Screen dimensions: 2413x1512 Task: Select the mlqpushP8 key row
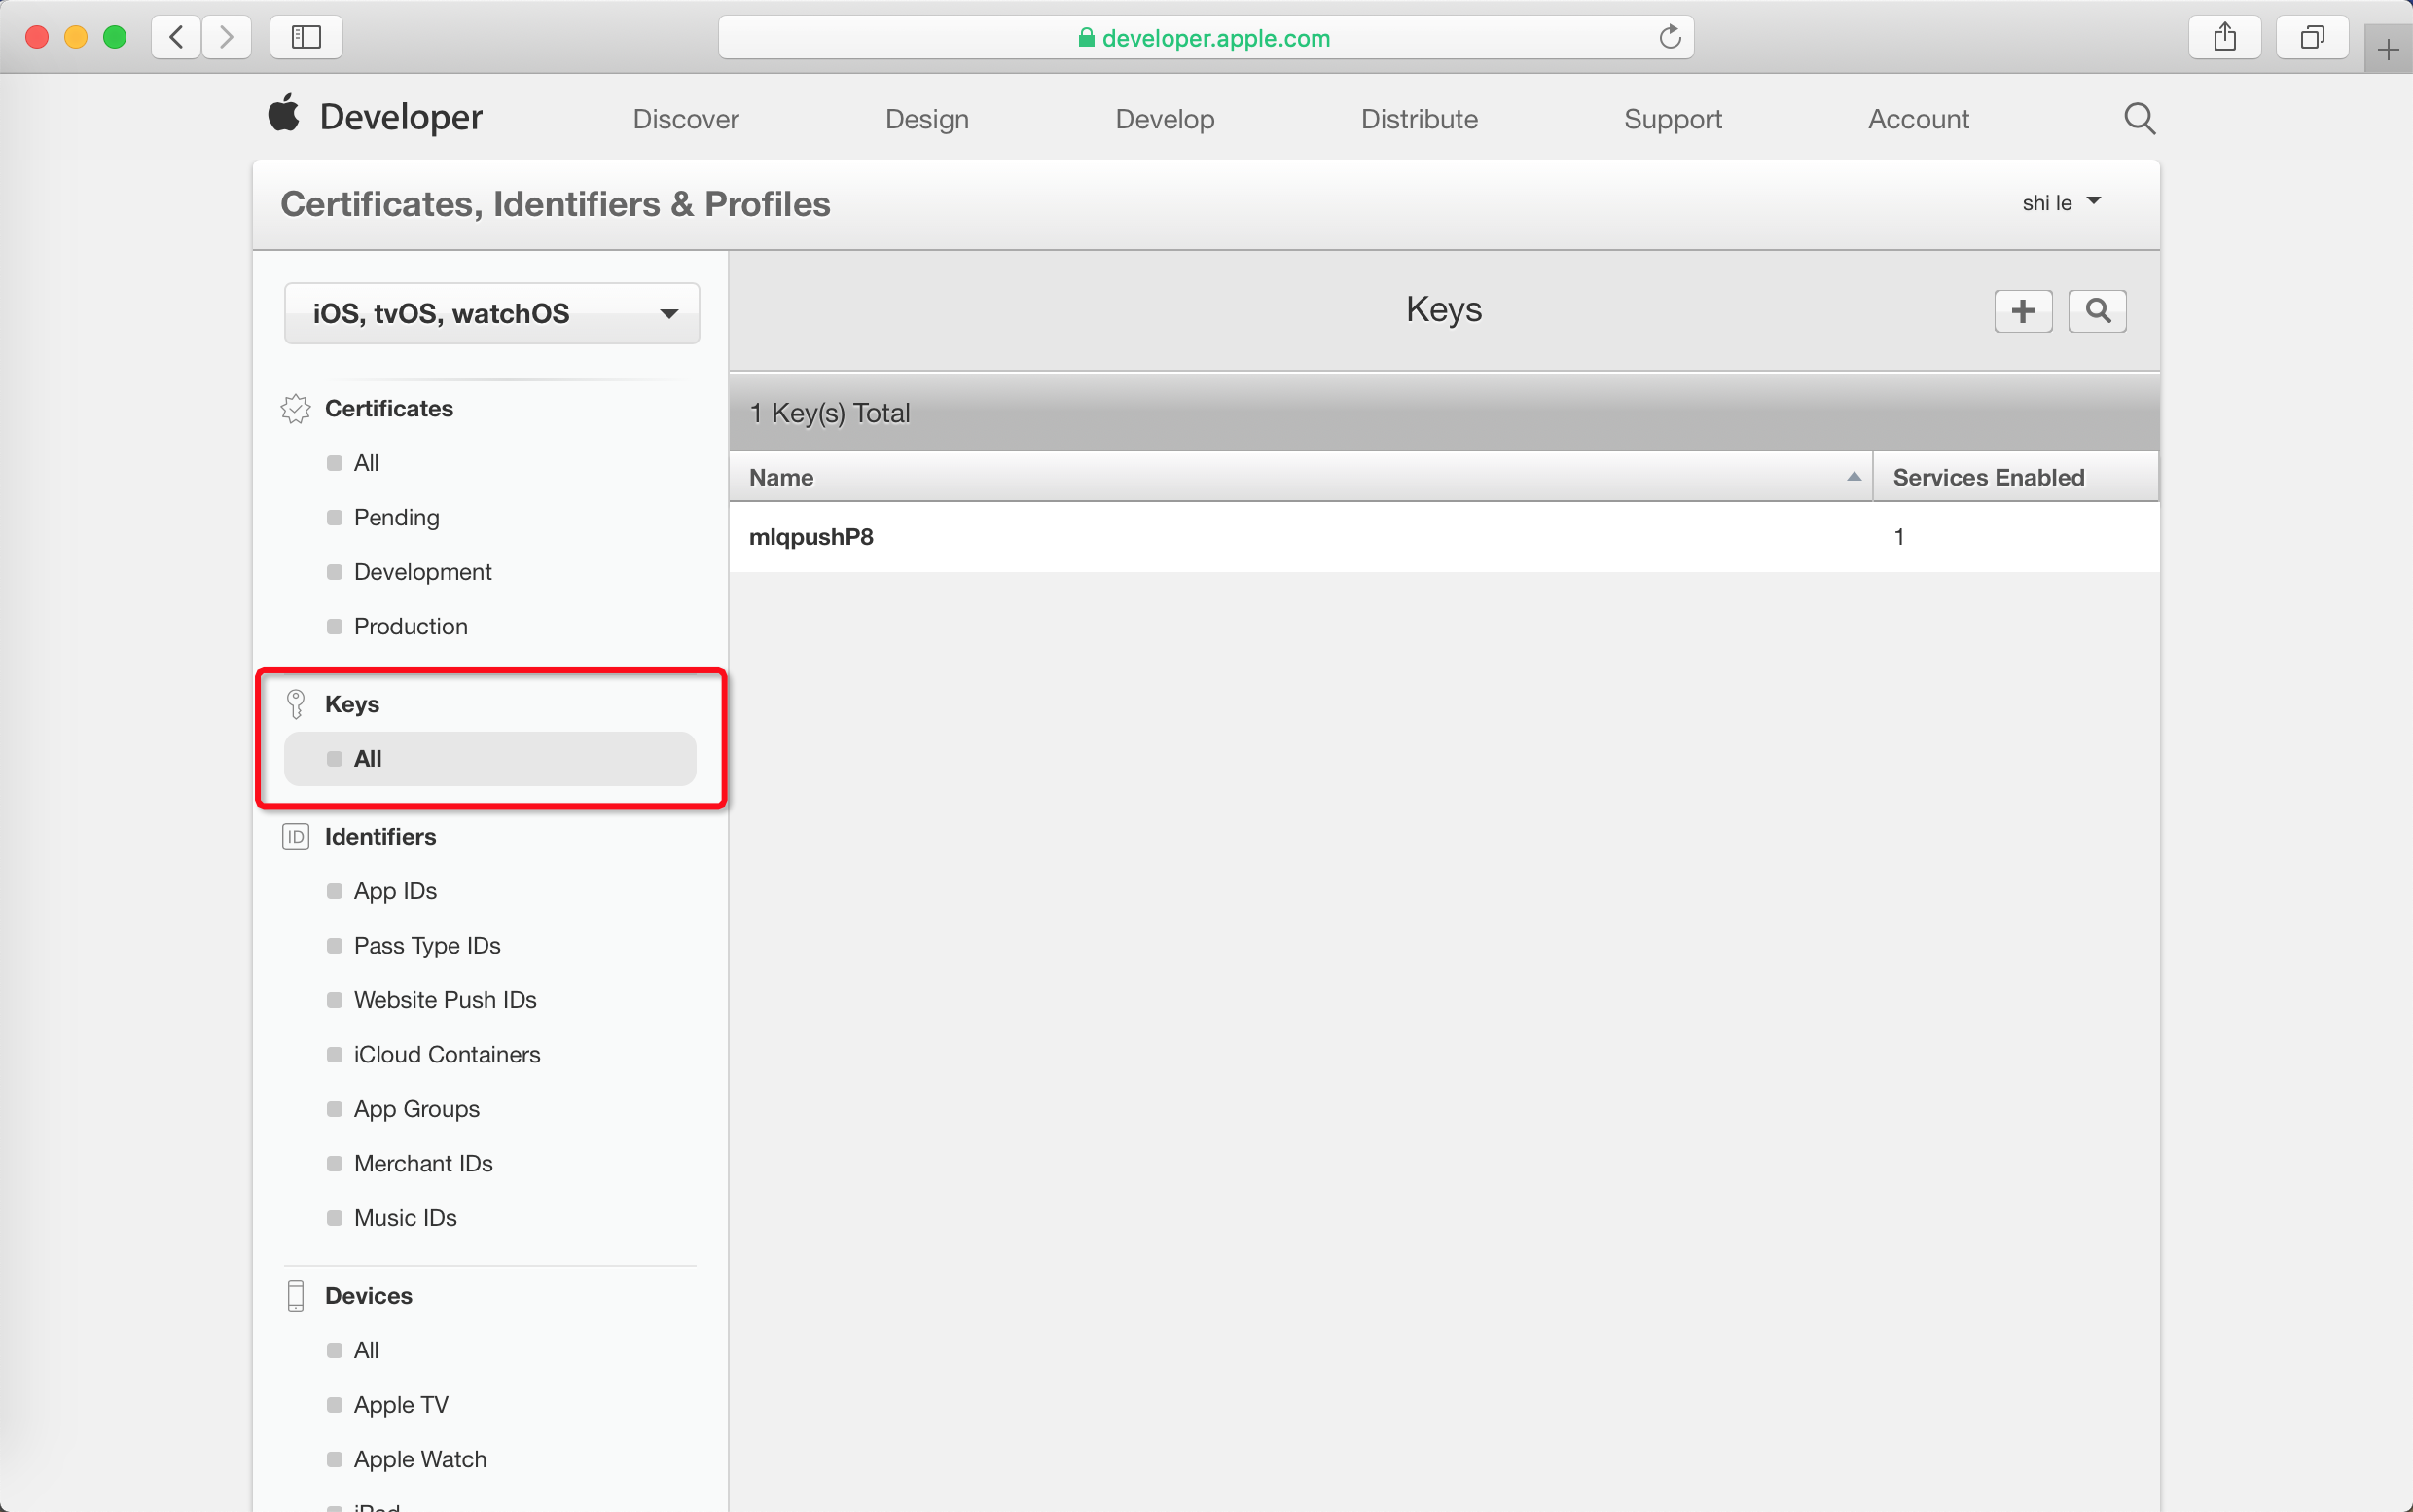1444,537
